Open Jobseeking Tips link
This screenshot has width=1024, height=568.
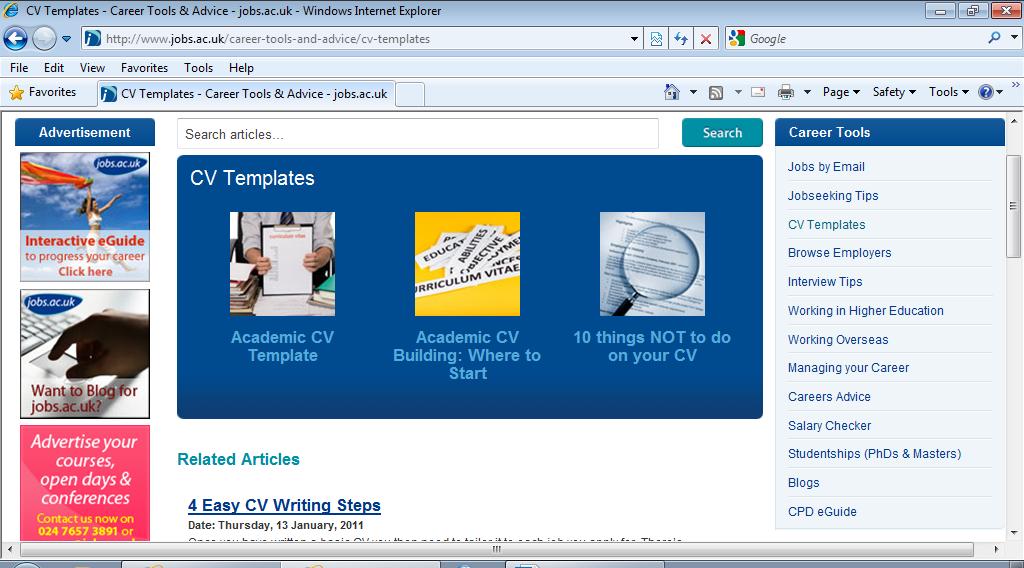click(x=833, y=196)
